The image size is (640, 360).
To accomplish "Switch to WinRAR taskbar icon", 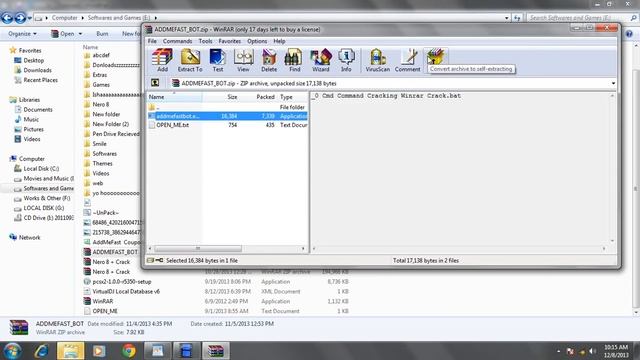I will (x=216, y=351).
